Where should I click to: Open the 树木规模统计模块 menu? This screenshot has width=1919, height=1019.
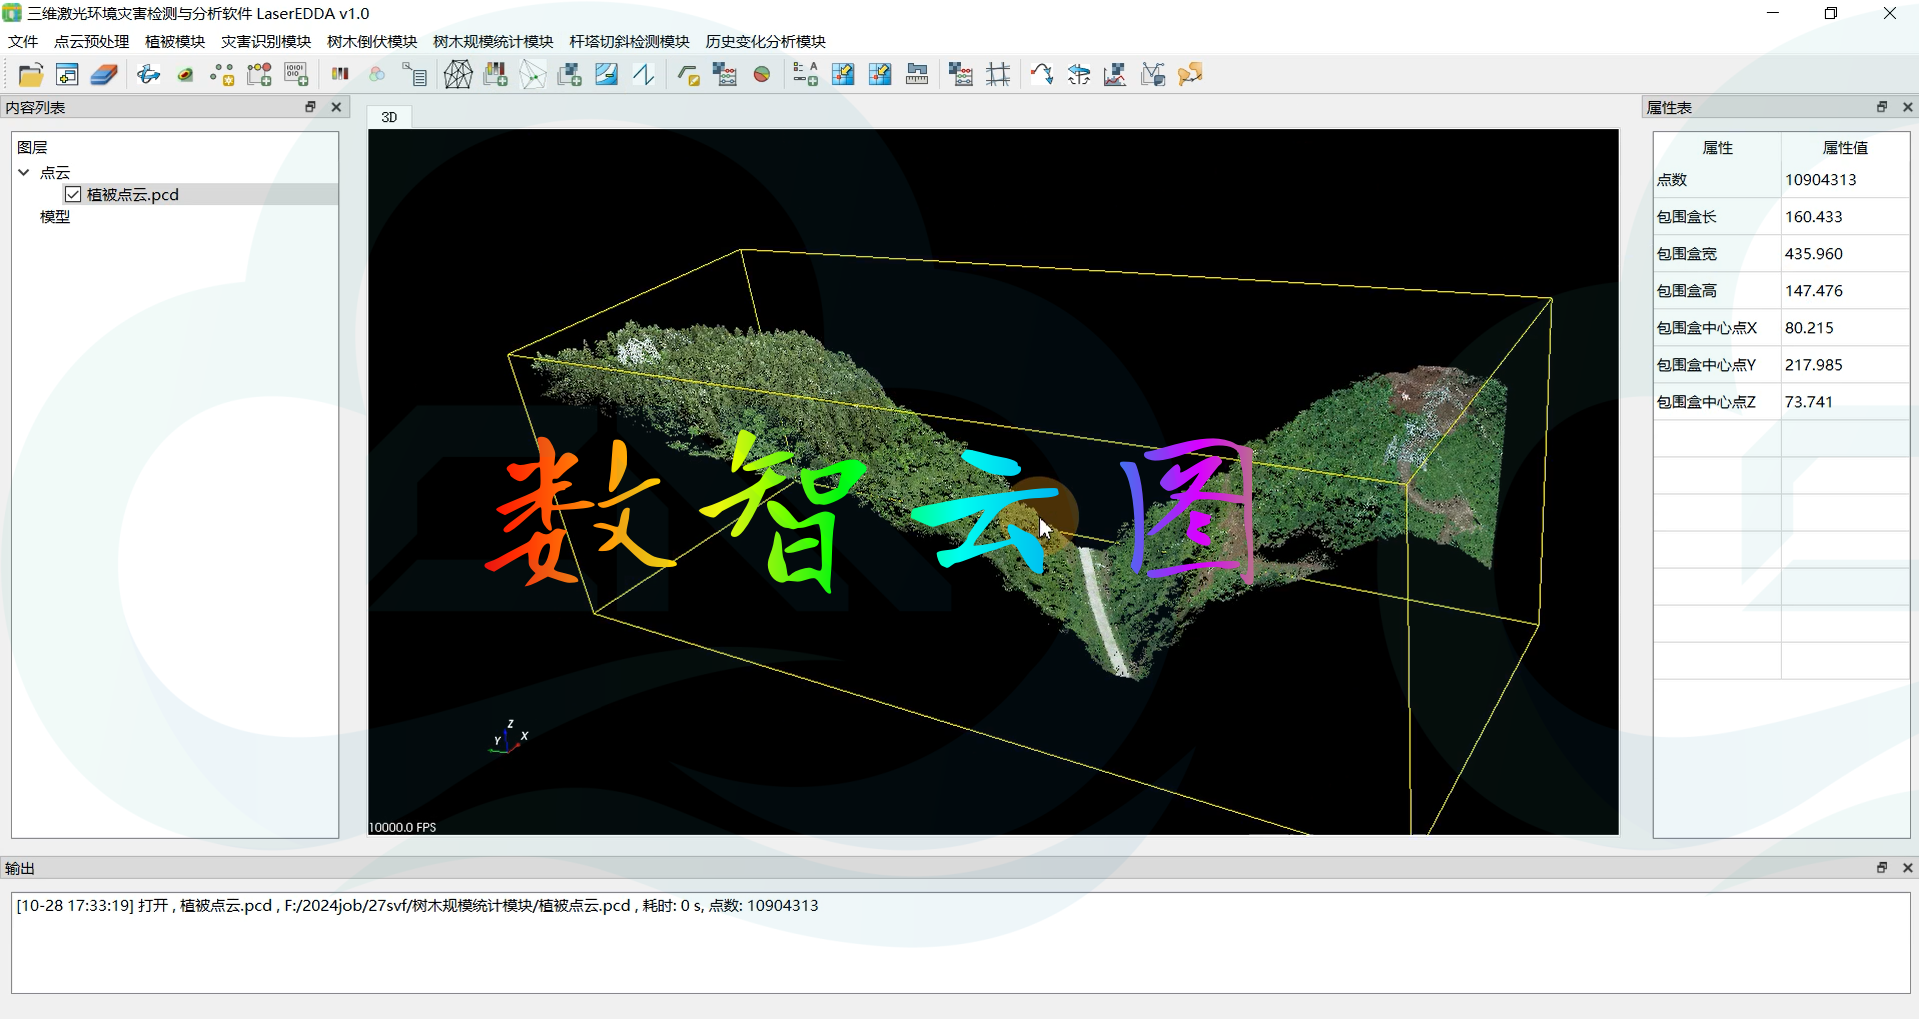point(493,41)
